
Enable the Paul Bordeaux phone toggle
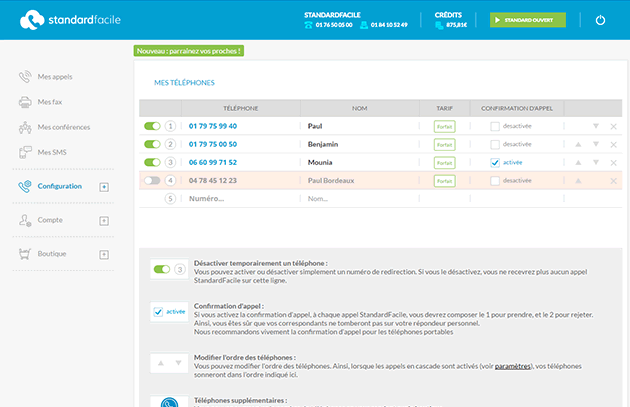click(152, 181)
